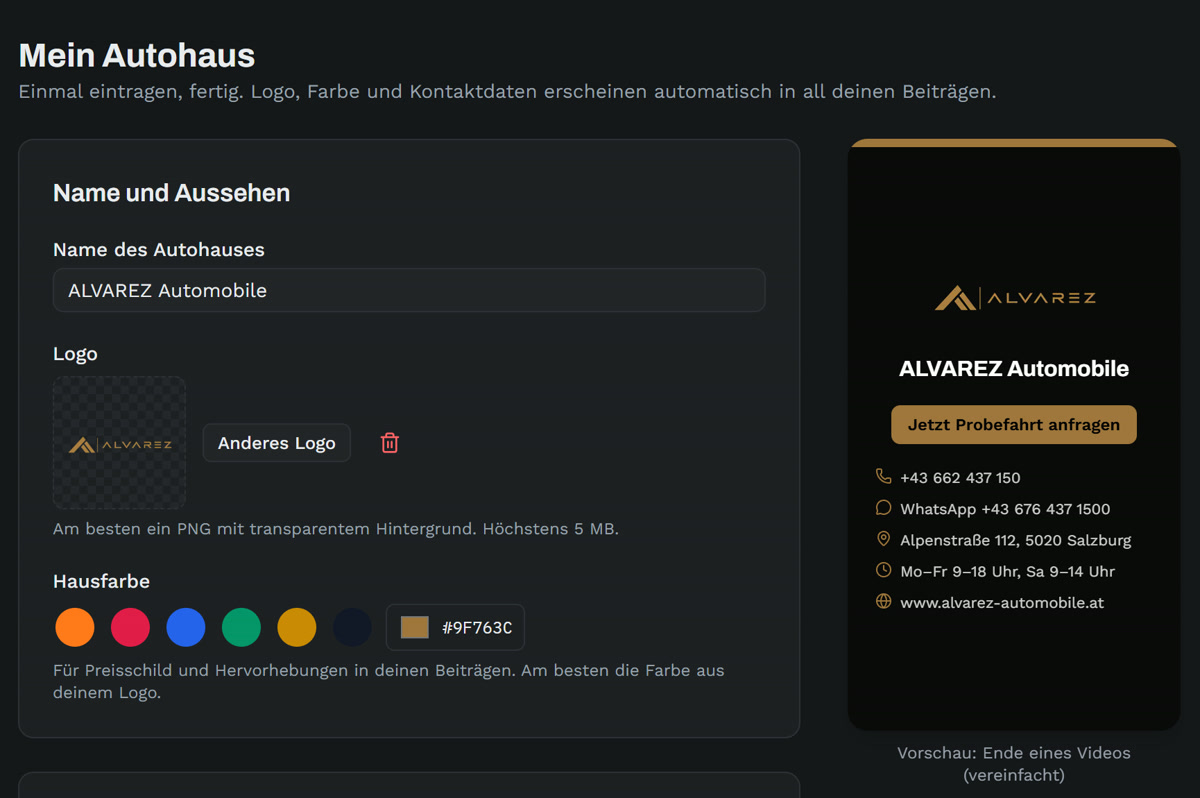Image resolution: width=1200 pixels, height=798 pixels.
Task: Choose the amber yellow house color
Action: point(297,627)
